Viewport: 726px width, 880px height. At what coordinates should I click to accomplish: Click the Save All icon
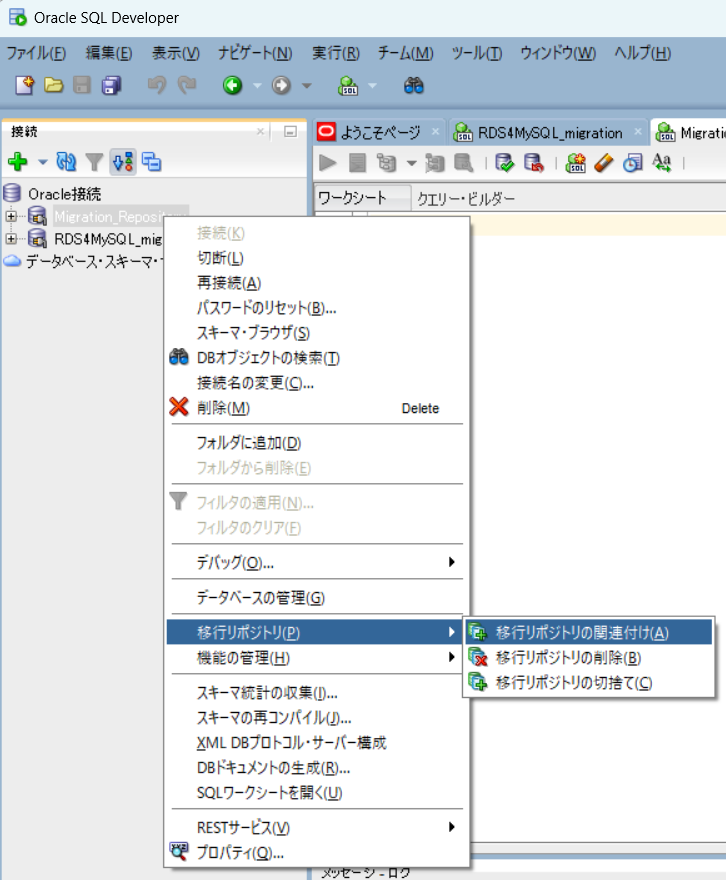coord(111,85)
